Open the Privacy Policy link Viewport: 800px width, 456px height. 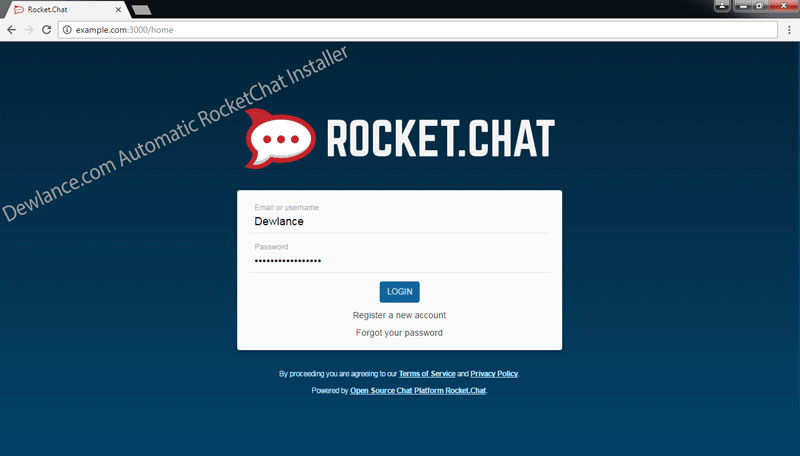(494, 374)
